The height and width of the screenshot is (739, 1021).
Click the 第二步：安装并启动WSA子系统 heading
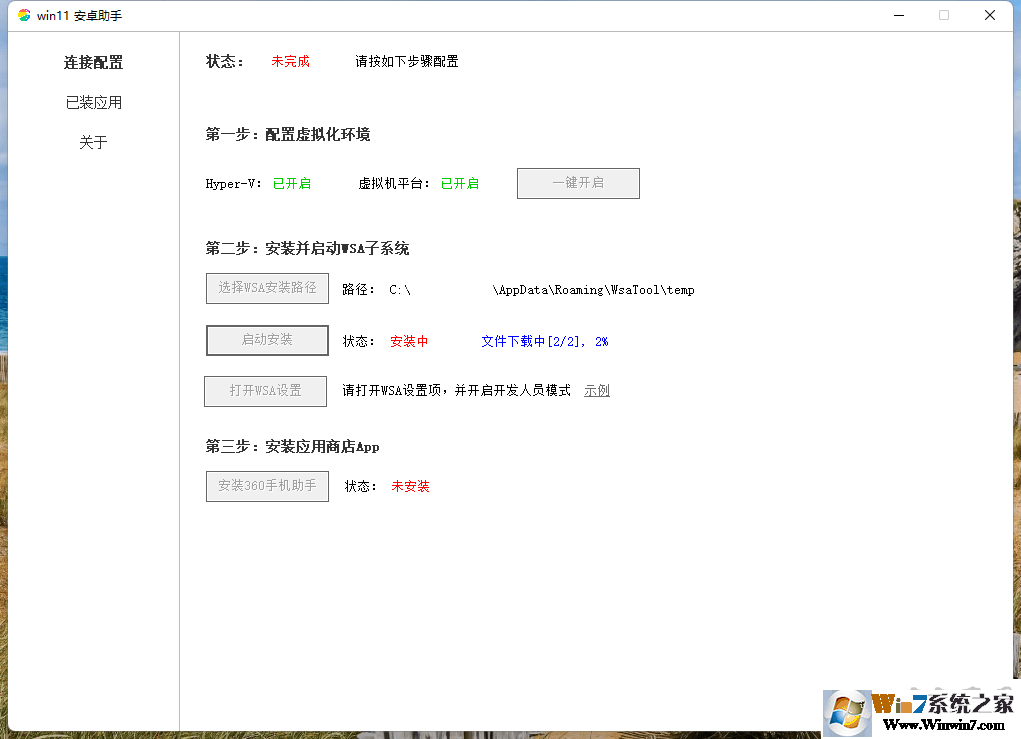click(307, 249)
